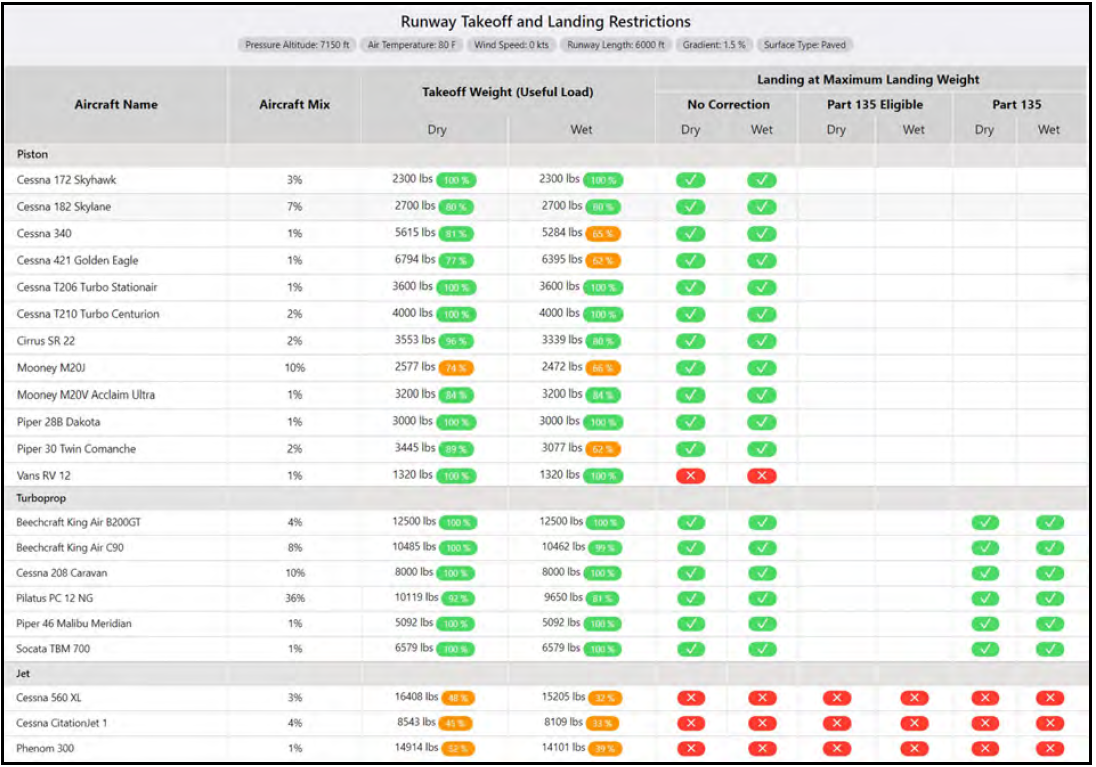
Task: Click the Pilatus PC 12 NG Part 135 dry checkmark
Action: pyautogui.click(x=985, y=598)
